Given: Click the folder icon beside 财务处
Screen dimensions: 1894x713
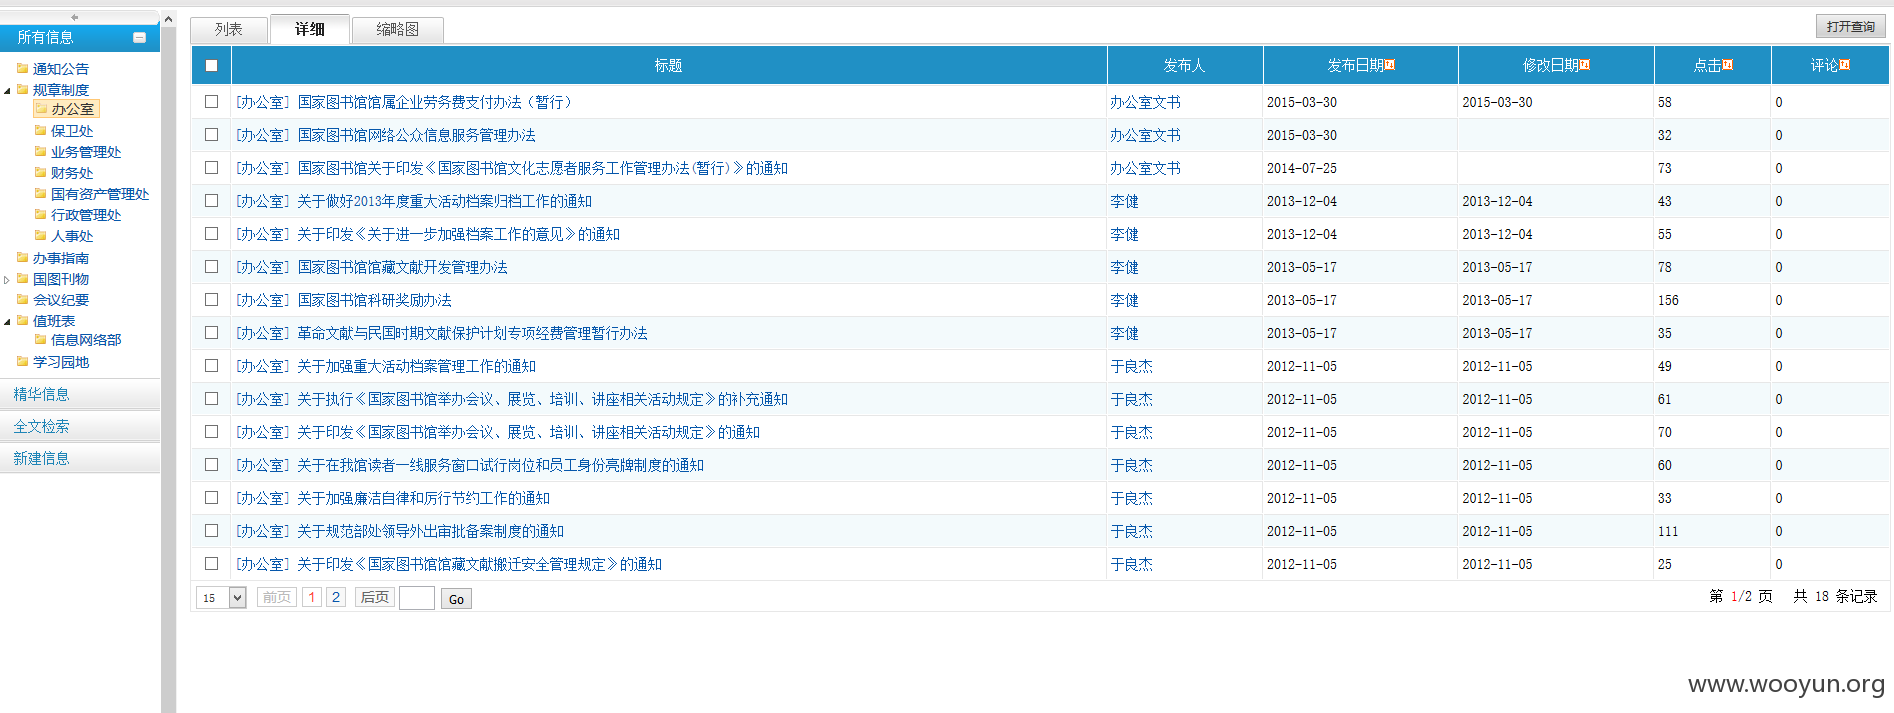Looking at the screenshot, I should pyautogui.click(x=41, y=172).
